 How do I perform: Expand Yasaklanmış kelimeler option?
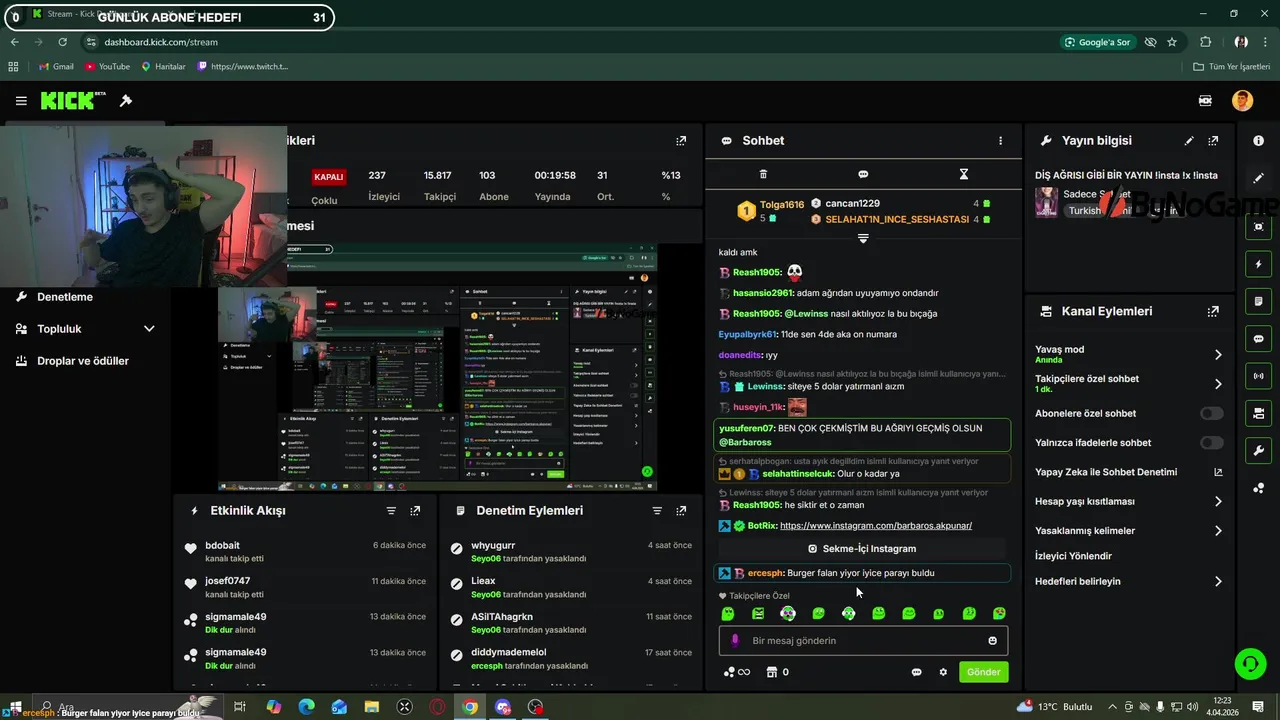pos(1218,531)
